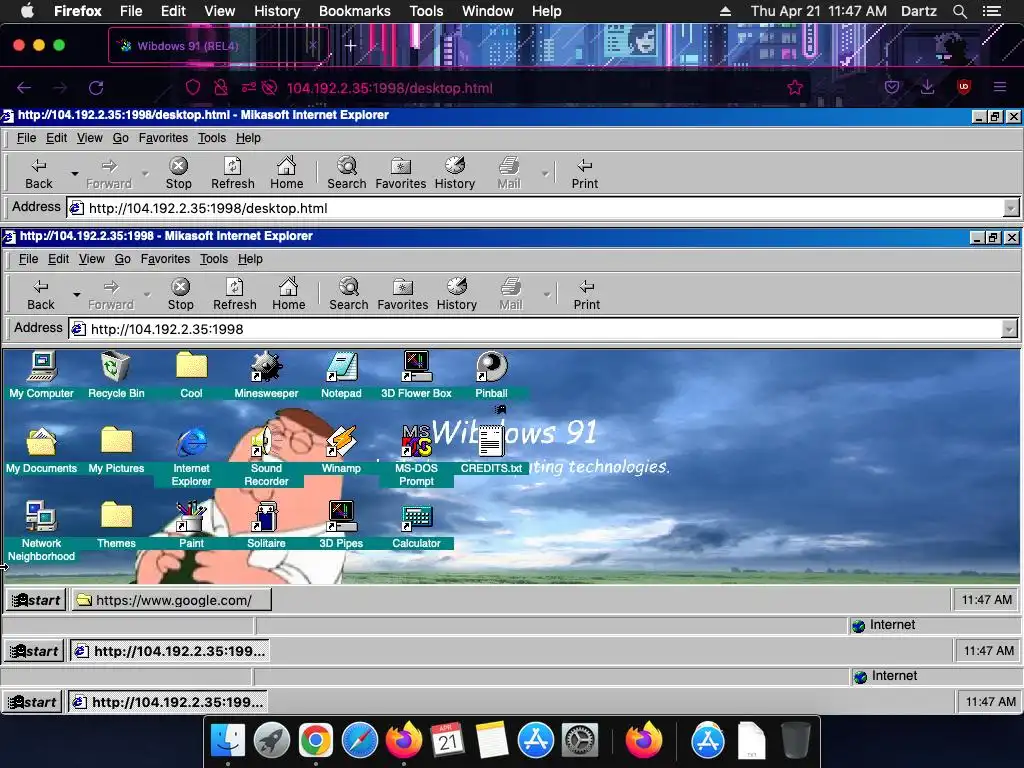1024x768 pixels.
Task: Click the bottommost Start button
Action: [33, 702]
